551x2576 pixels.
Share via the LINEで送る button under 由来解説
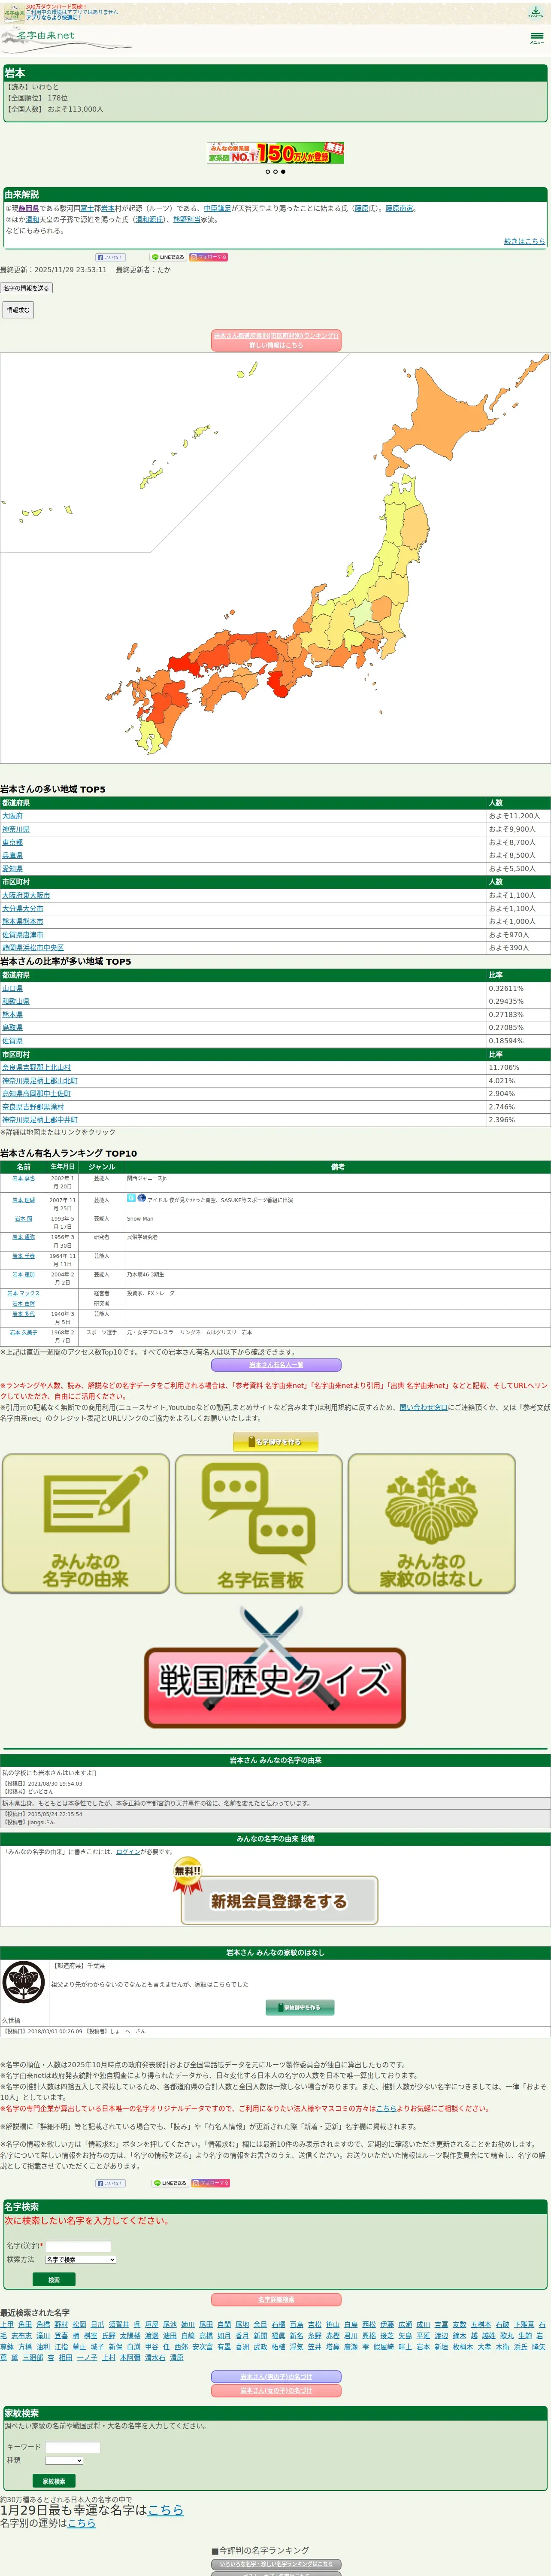[168, 257]
